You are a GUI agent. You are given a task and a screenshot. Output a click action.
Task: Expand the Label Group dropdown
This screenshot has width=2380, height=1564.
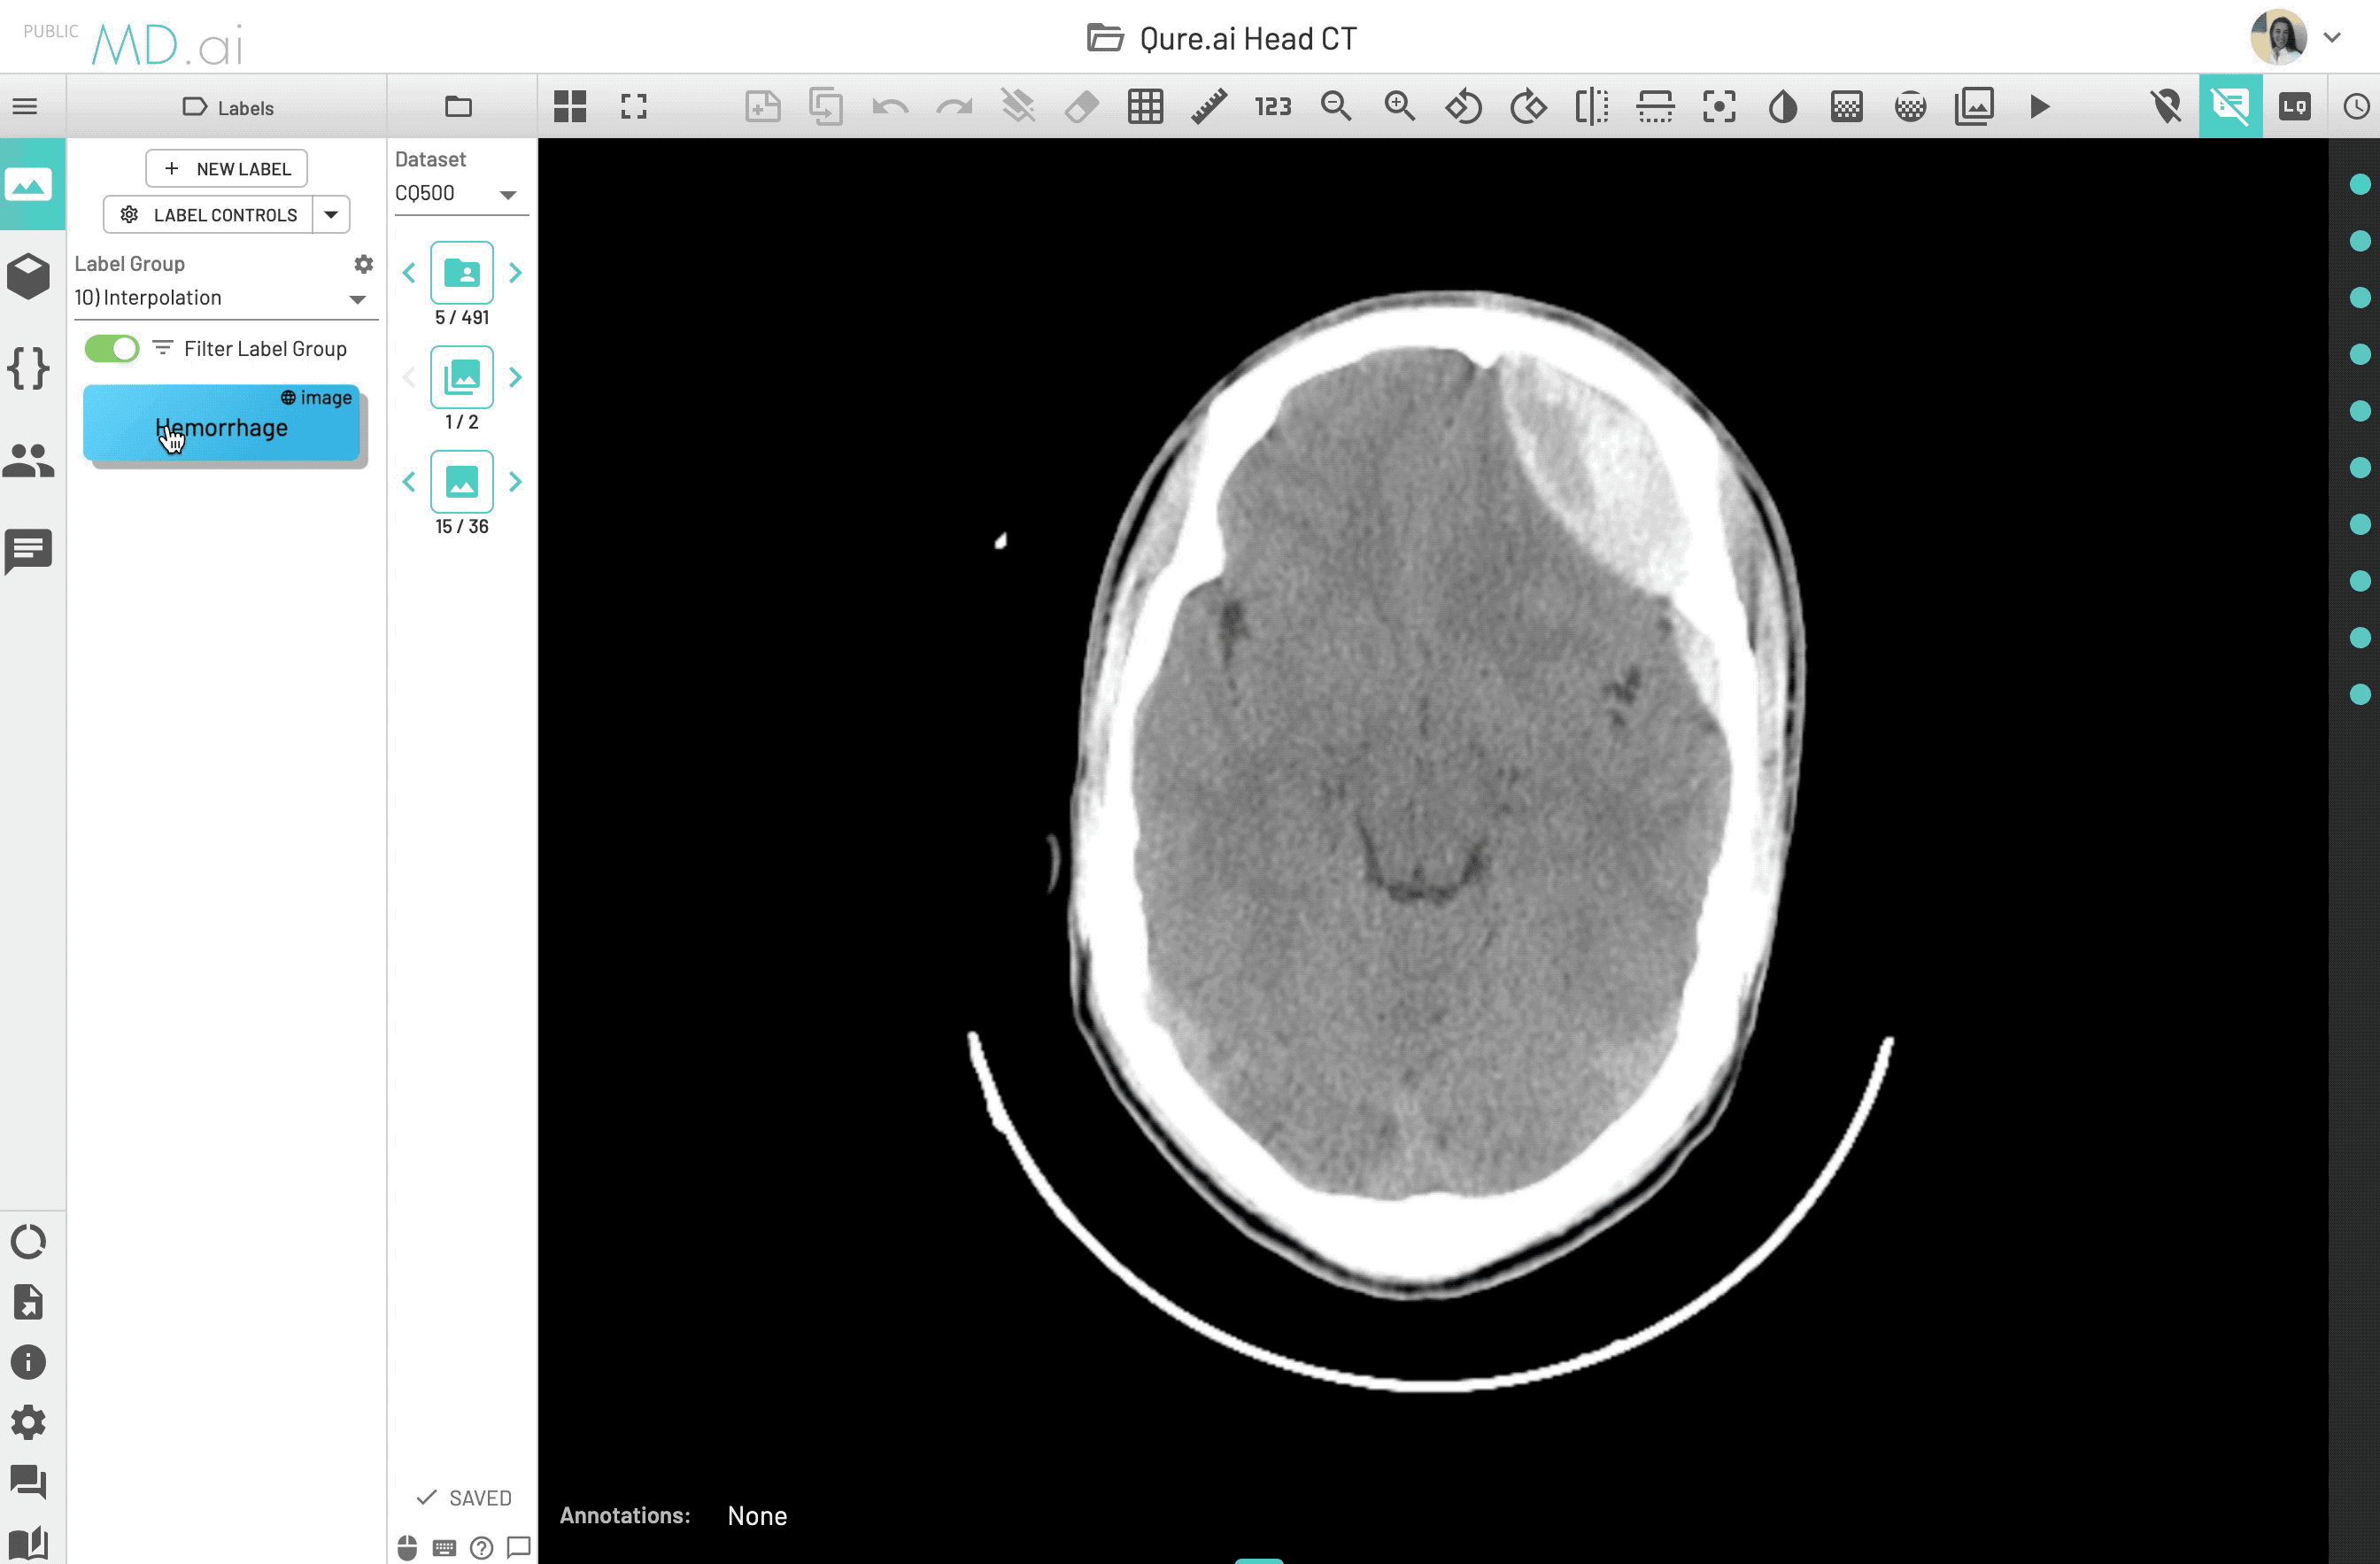point(357,298)
